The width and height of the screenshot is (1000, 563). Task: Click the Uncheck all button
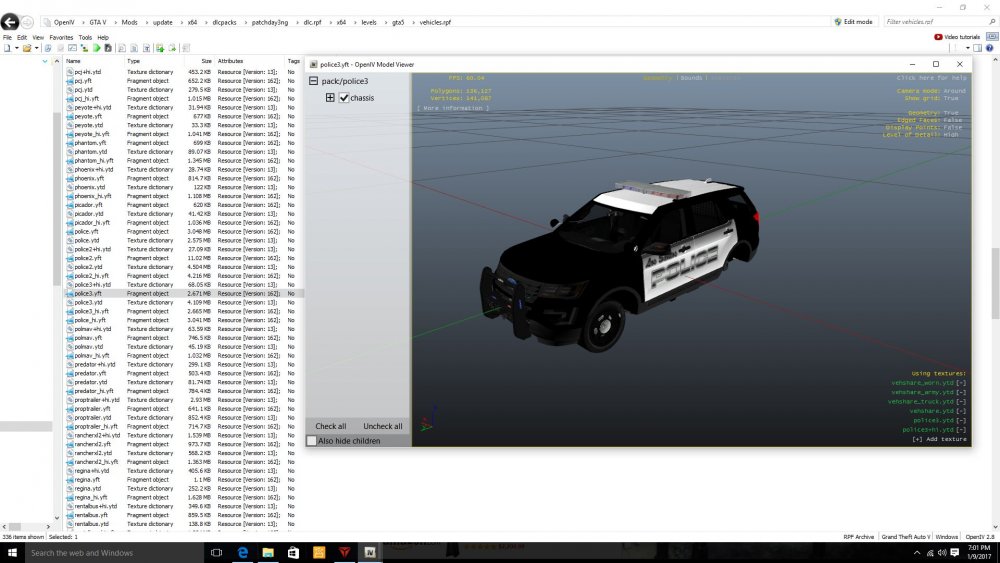[x=383, y=426]
